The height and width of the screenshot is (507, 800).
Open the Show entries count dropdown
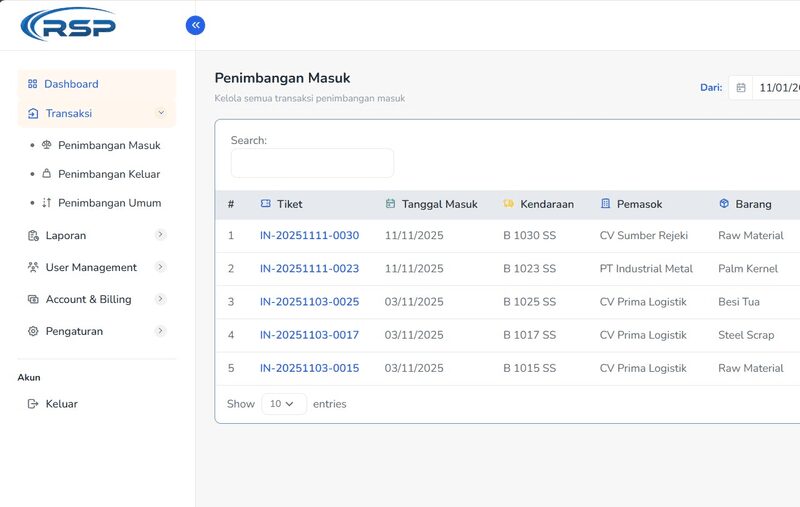(x=284, y=404)
